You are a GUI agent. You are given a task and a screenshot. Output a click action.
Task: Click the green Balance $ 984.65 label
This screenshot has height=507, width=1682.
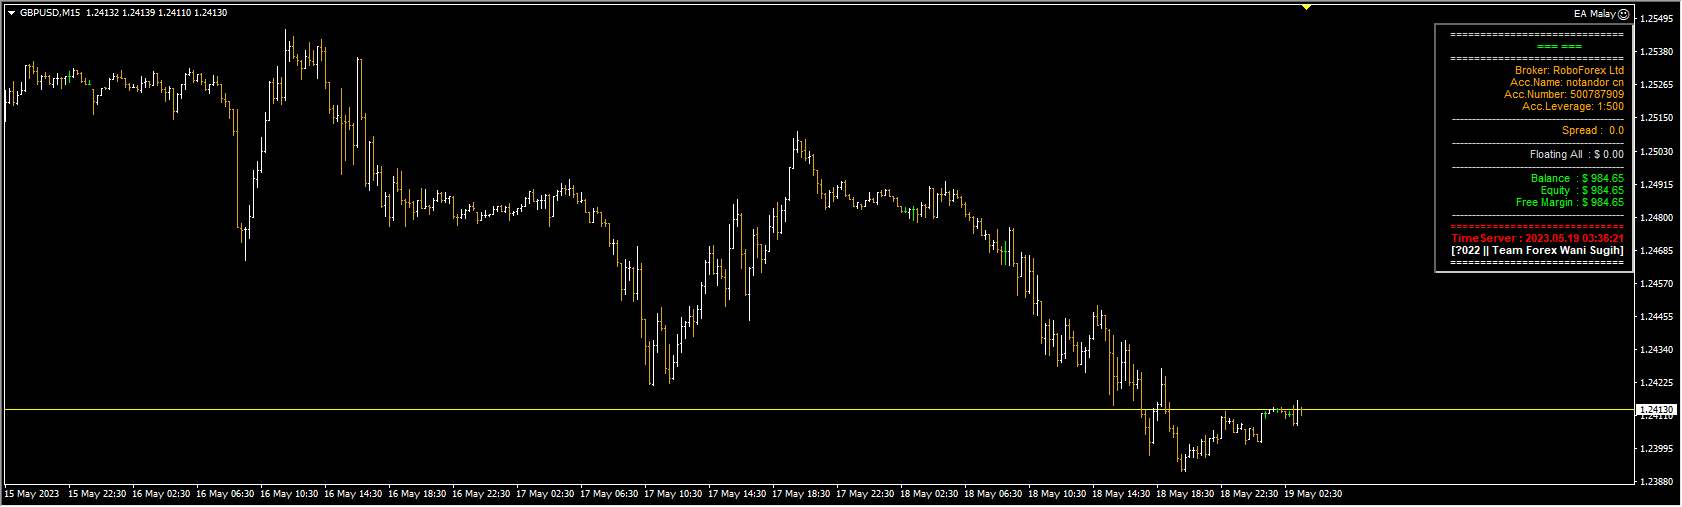pos(1577,179)
